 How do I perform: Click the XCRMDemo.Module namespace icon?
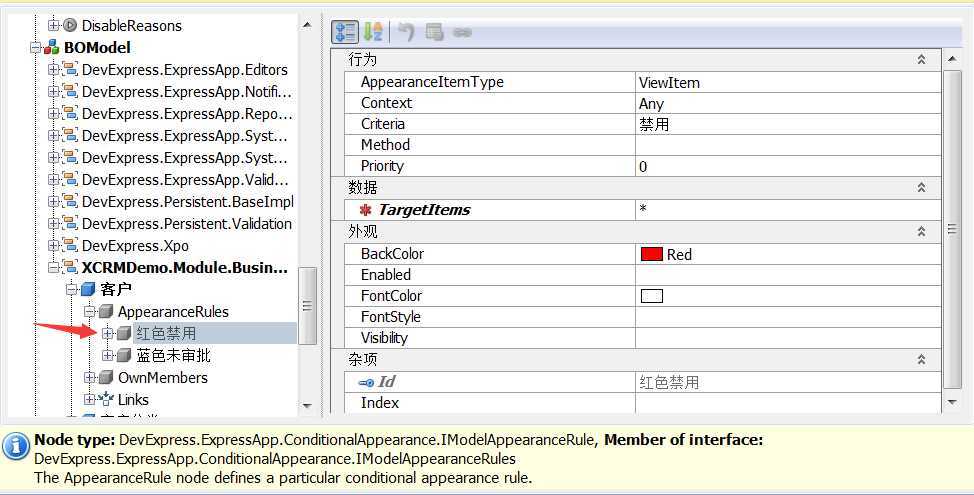pos(70,268)
